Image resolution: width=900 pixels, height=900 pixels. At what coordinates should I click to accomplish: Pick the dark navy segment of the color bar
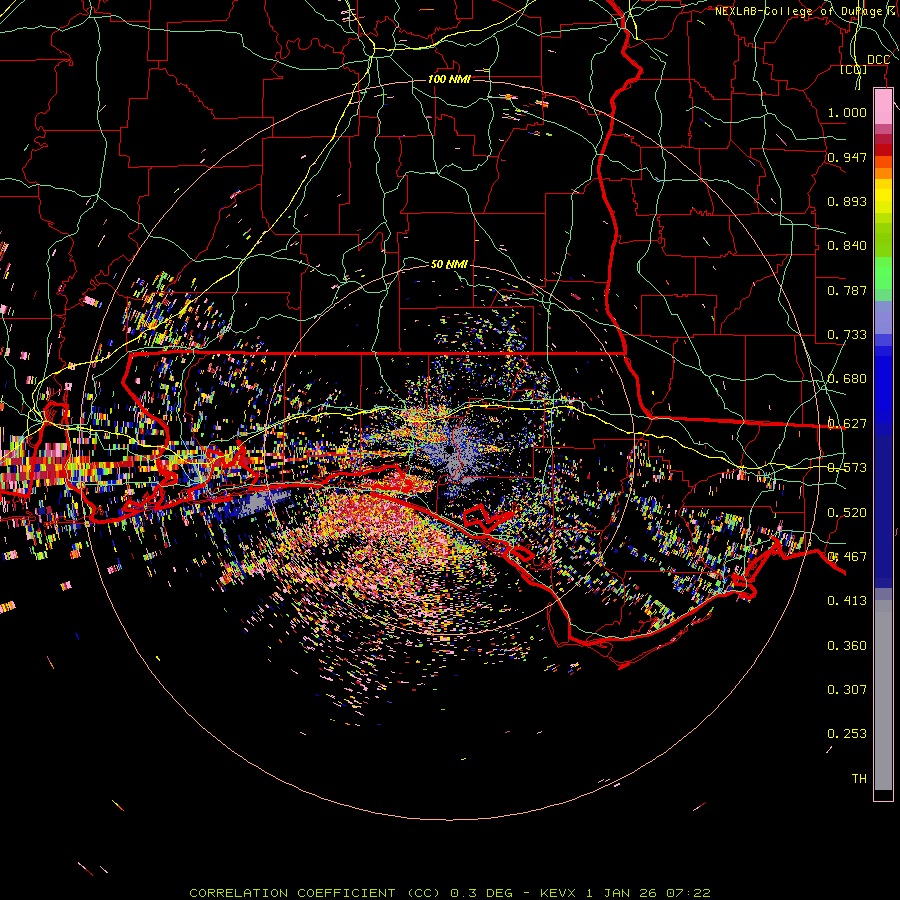pyautogui.click(x=883, y=505)
